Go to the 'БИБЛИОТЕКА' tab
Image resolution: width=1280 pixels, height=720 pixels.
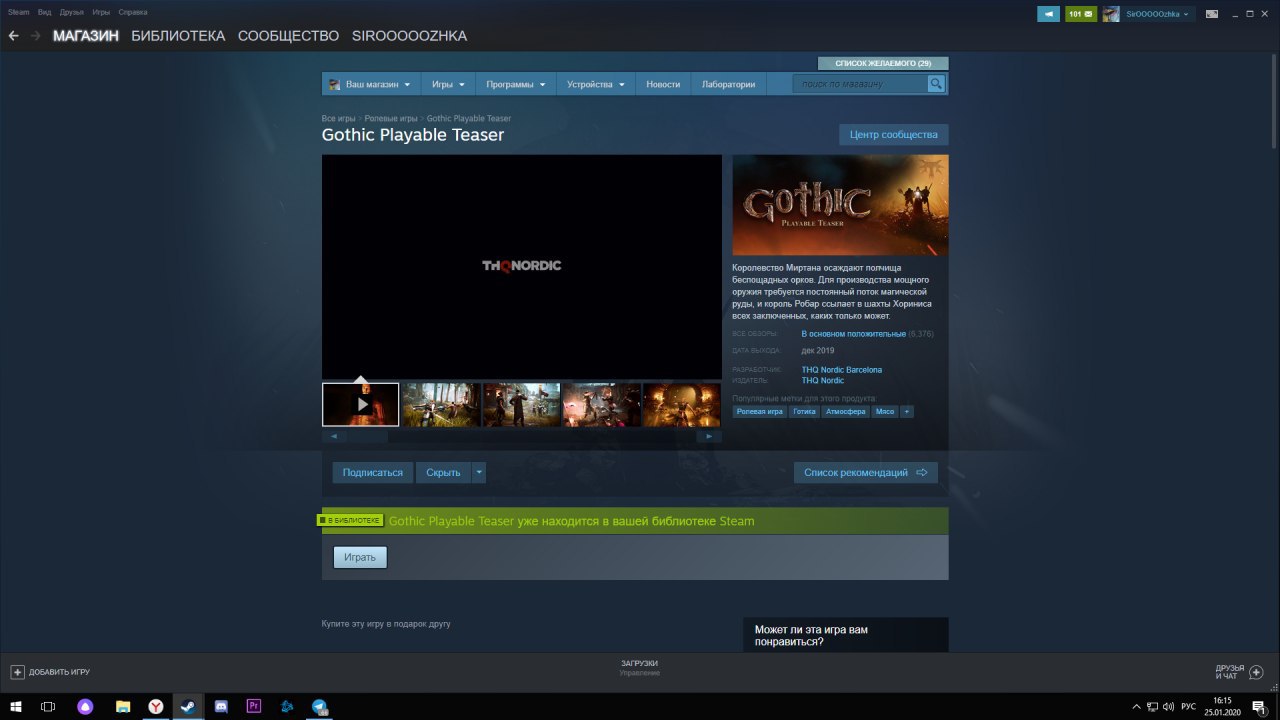[178, 36]
